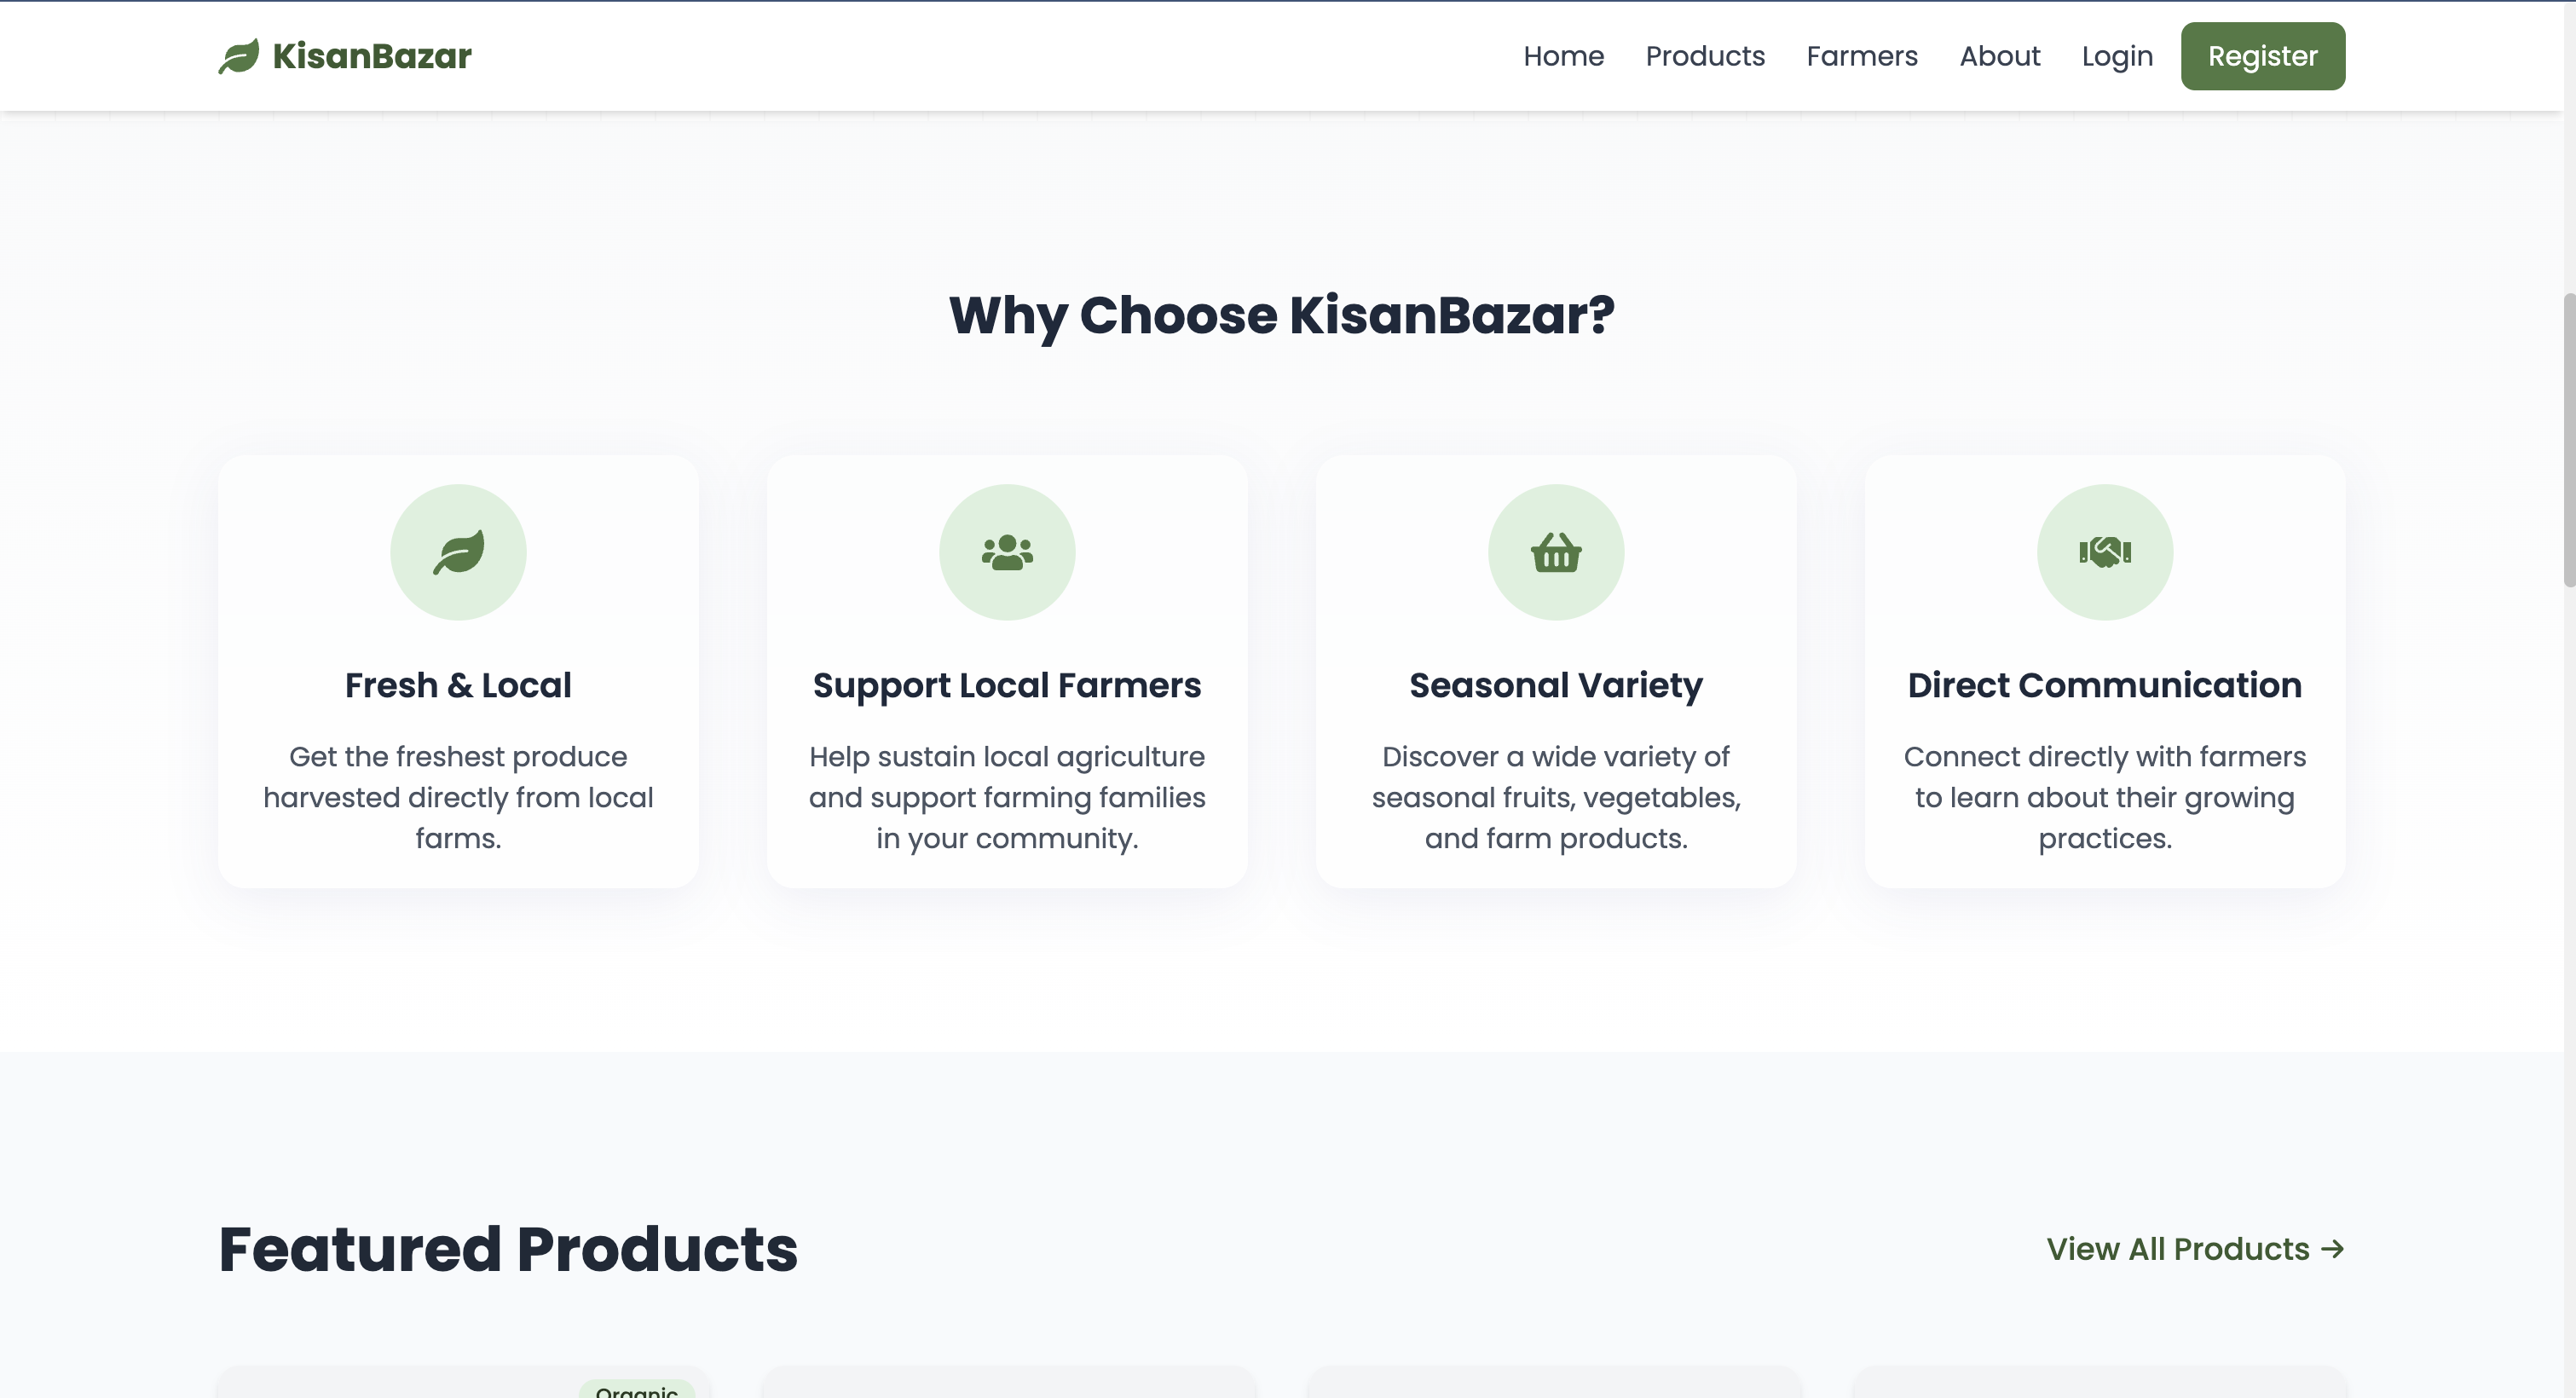Open the Home menu item

pyautogui.click(x=1563, y=56)
